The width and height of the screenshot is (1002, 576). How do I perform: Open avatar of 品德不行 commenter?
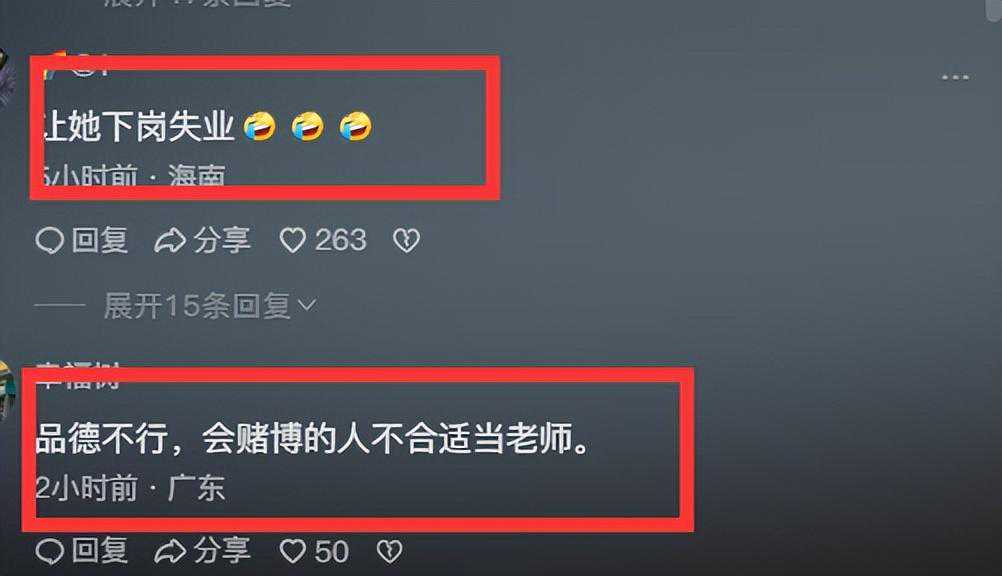point(6,389)
